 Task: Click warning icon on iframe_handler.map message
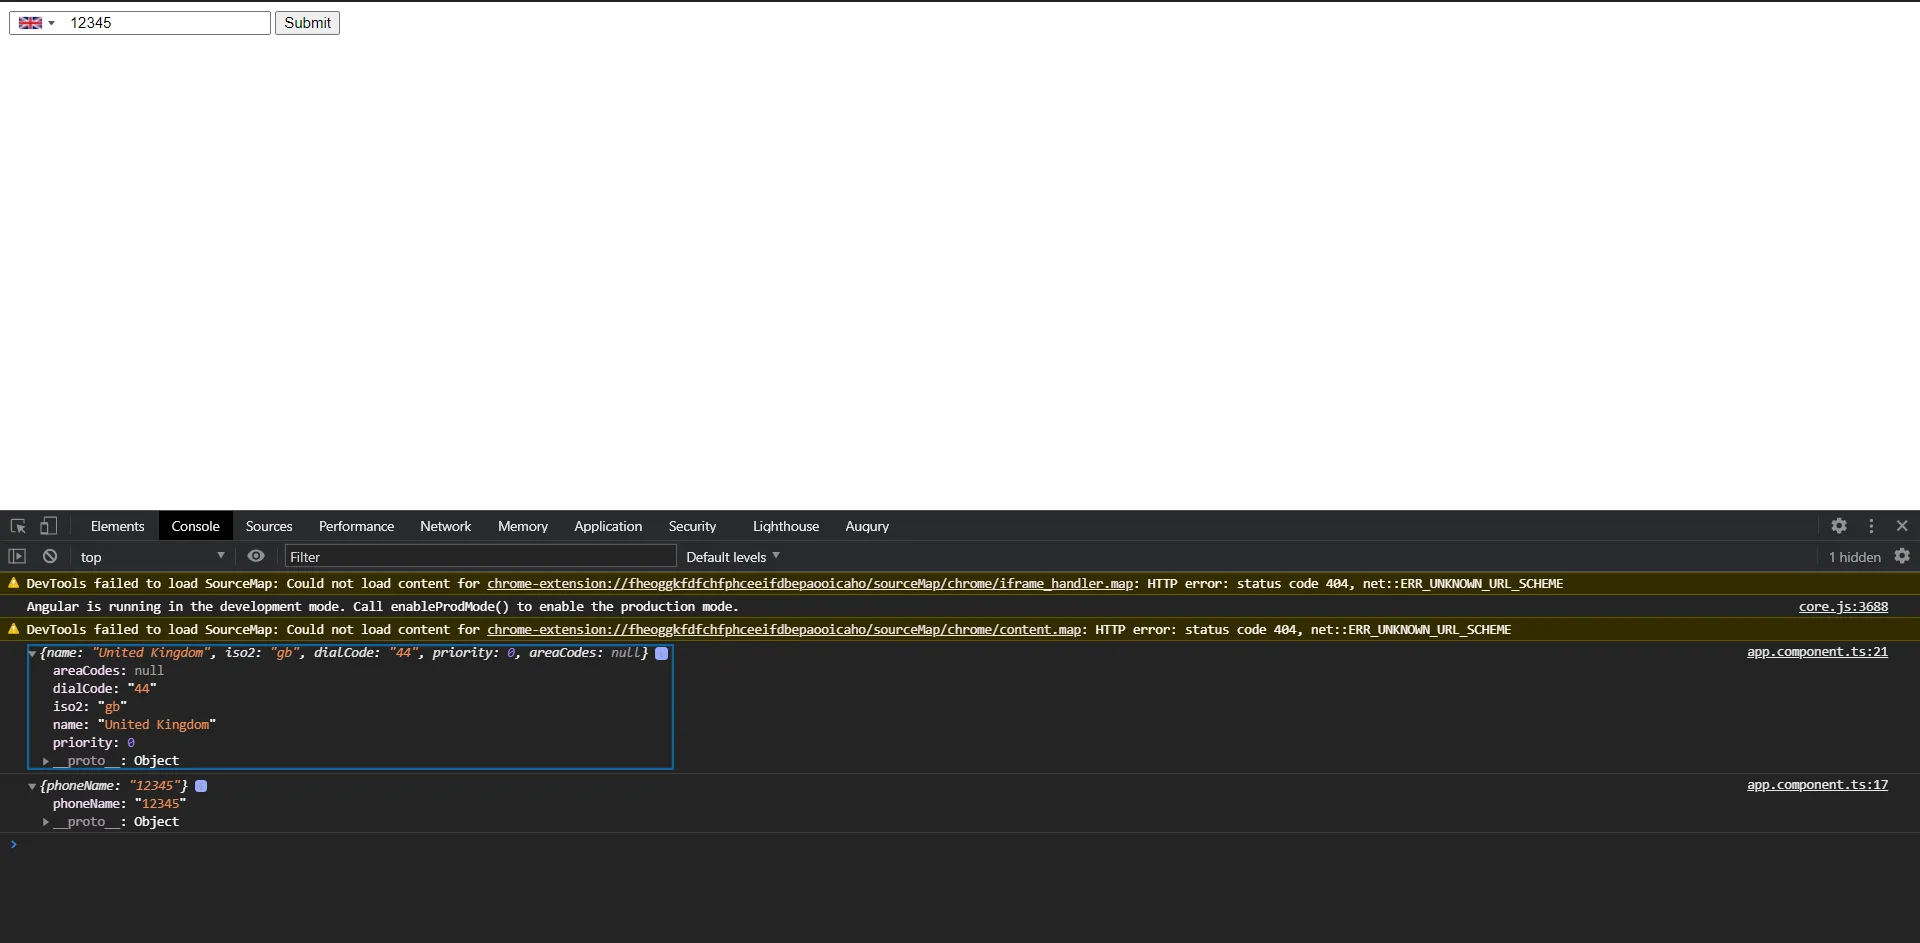pos(13,583)
